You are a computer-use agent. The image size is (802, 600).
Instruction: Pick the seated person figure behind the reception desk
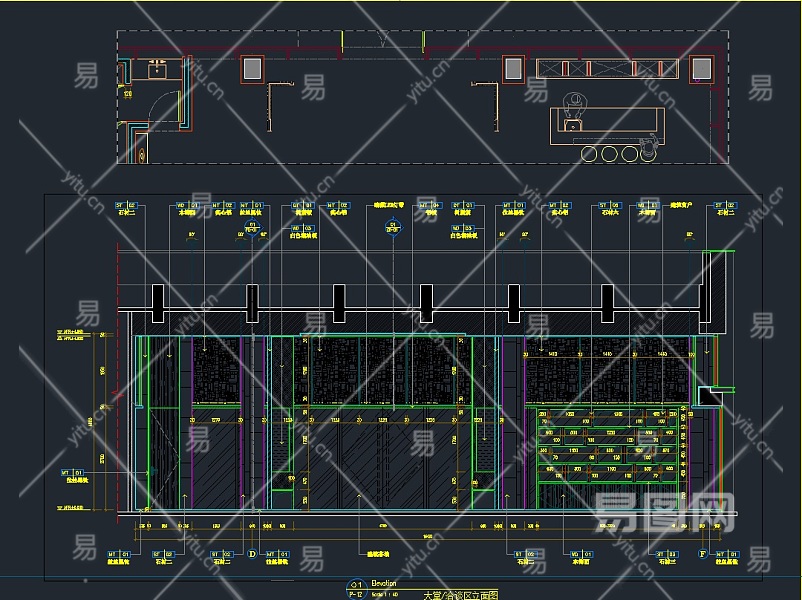pyautogui.click(x=573, y=105)
